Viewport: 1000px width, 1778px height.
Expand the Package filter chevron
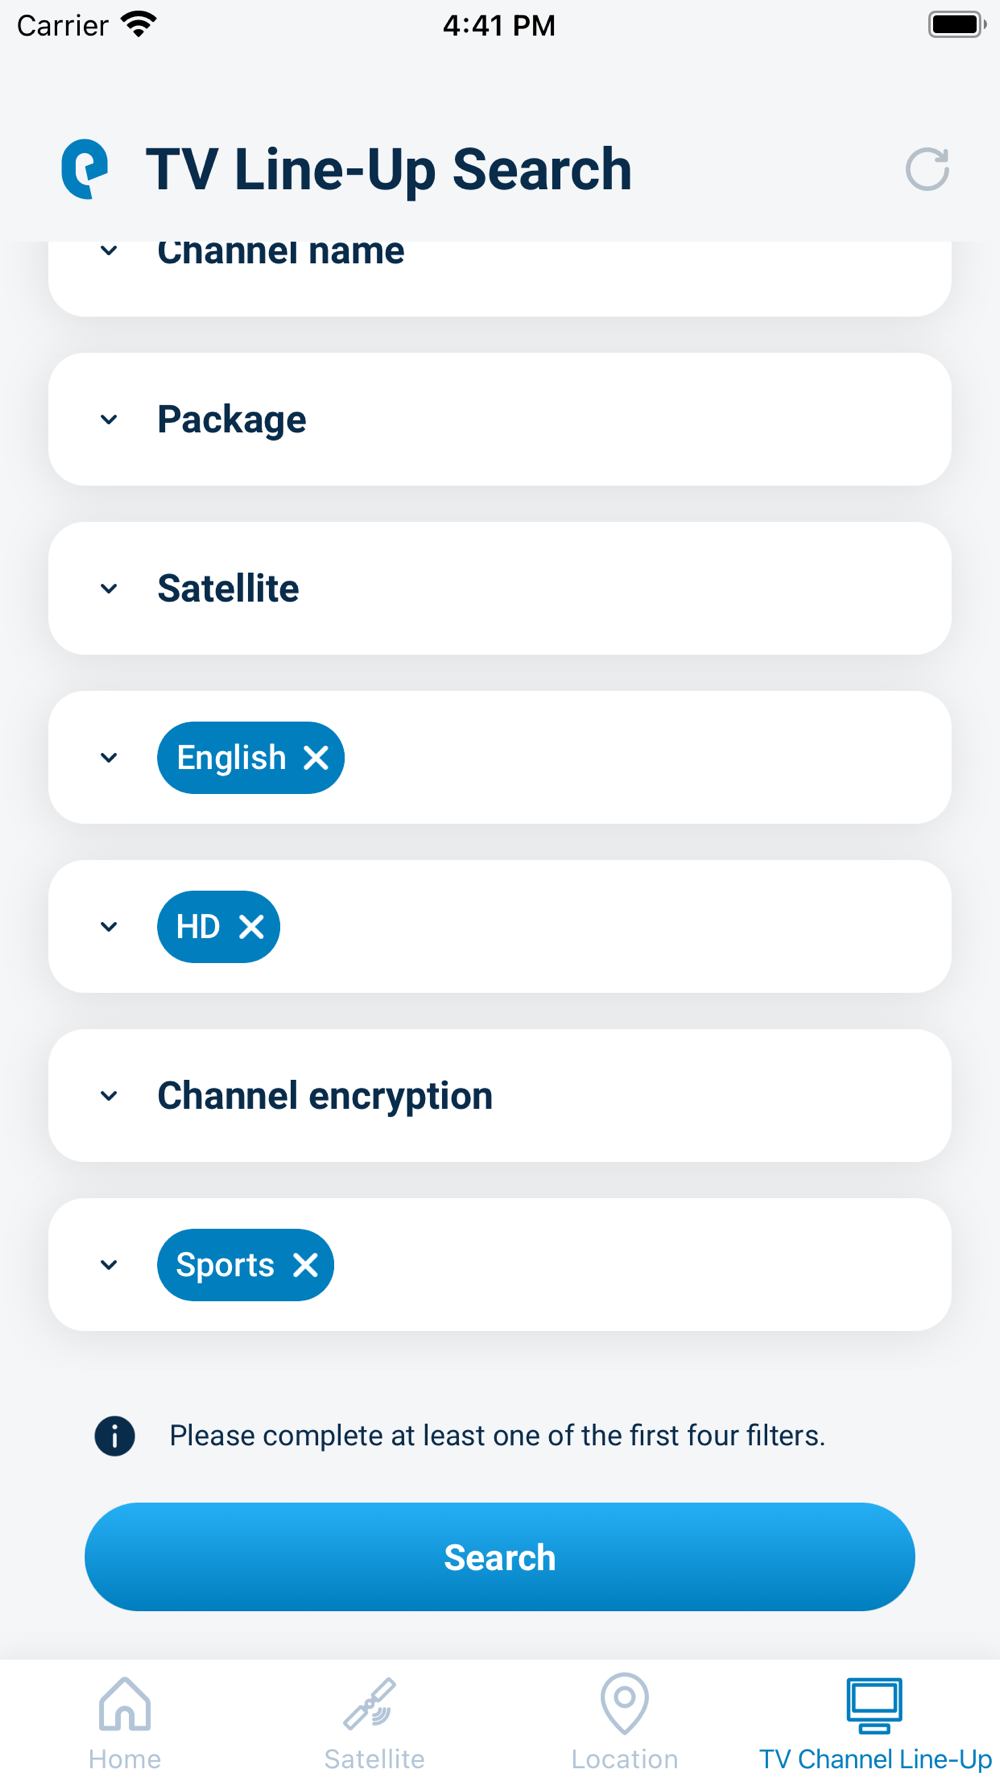pos(109,420)
